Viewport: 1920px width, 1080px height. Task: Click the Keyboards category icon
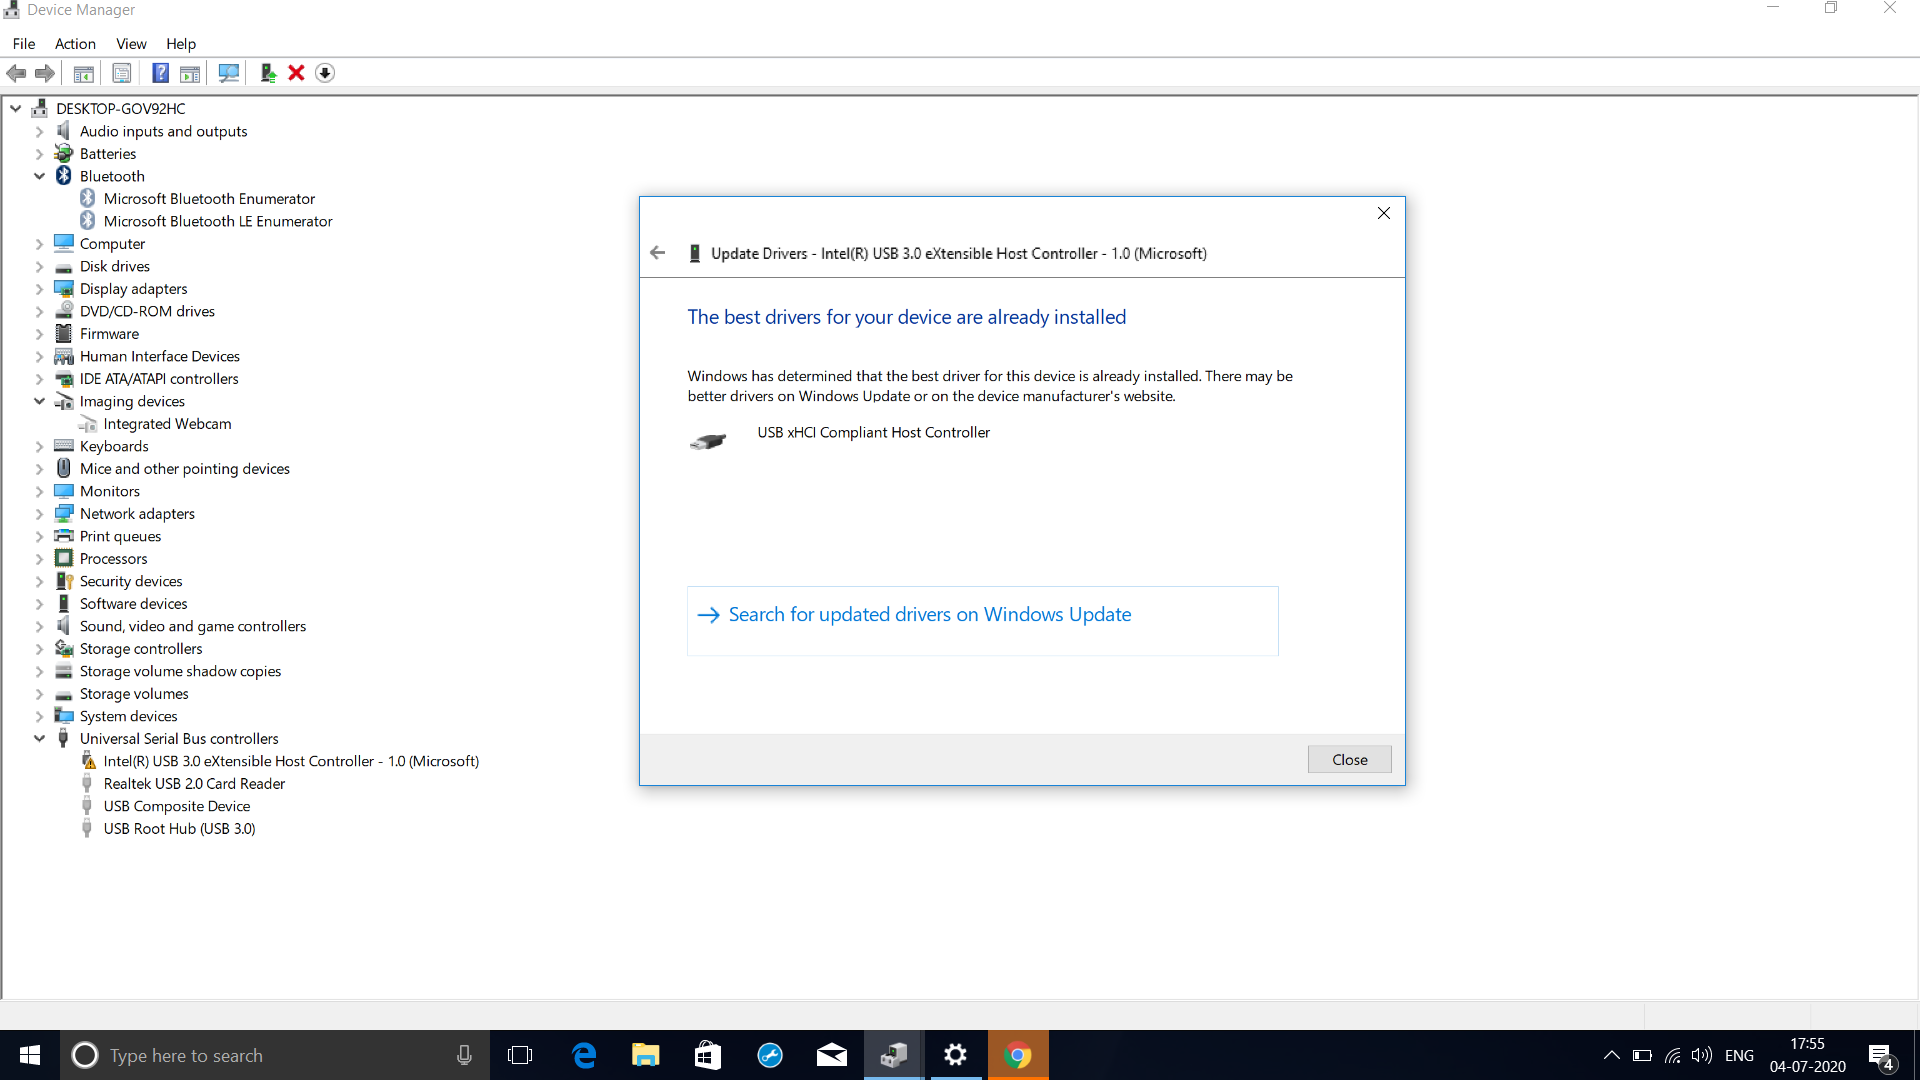[64, 446]
